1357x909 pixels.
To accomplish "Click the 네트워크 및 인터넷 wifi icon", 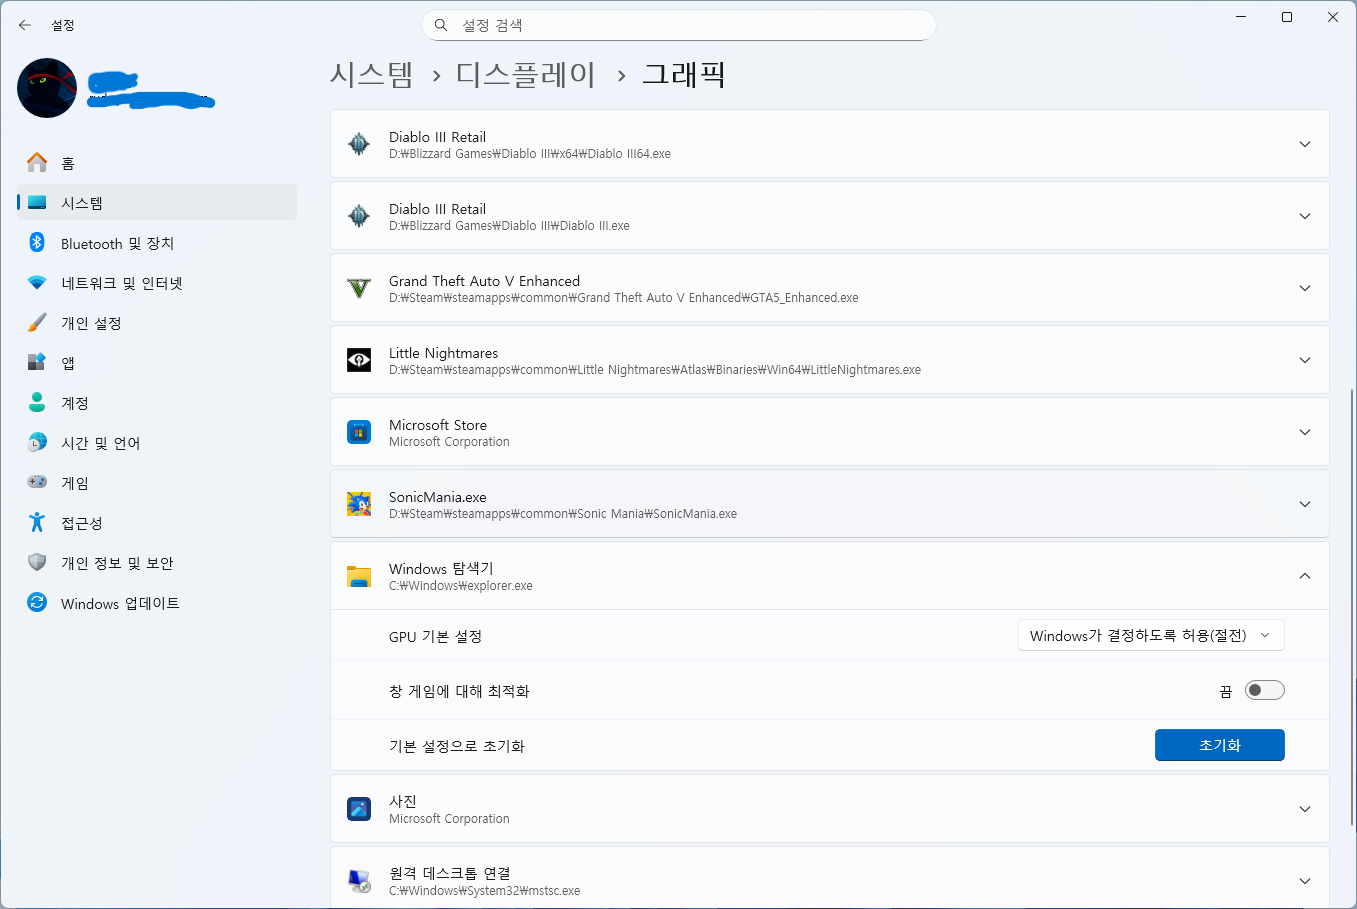I will point(37,282).
